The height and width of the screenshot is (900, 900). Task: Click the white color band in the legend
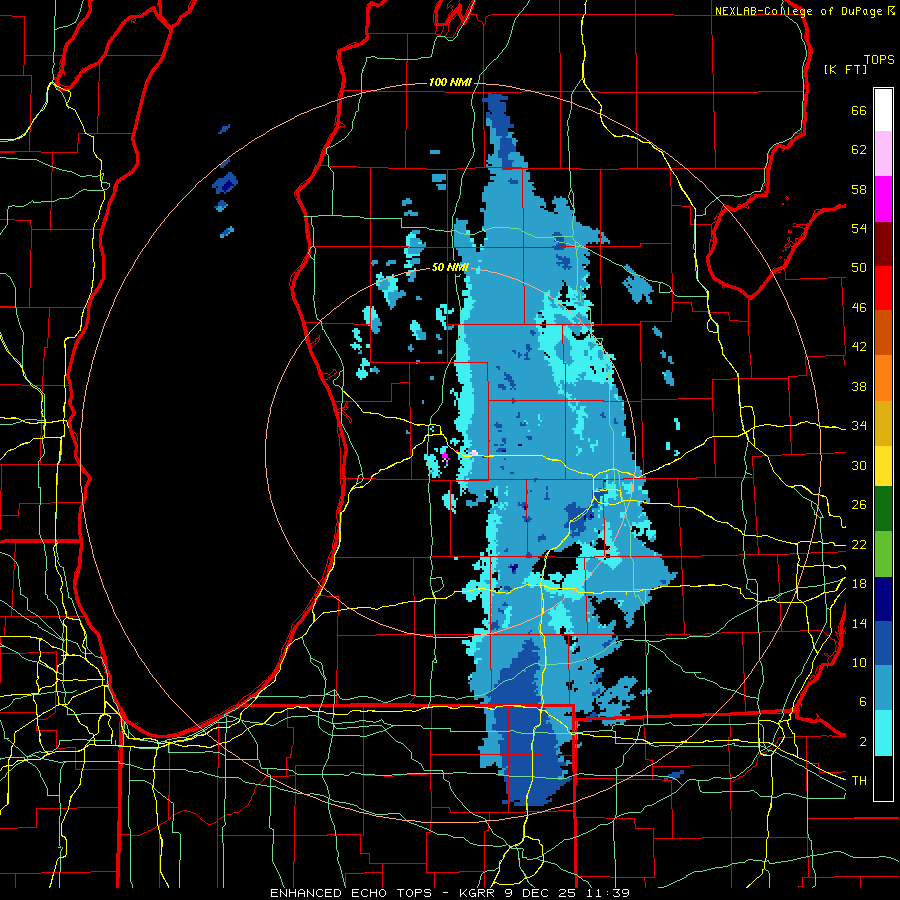[883, 110]
